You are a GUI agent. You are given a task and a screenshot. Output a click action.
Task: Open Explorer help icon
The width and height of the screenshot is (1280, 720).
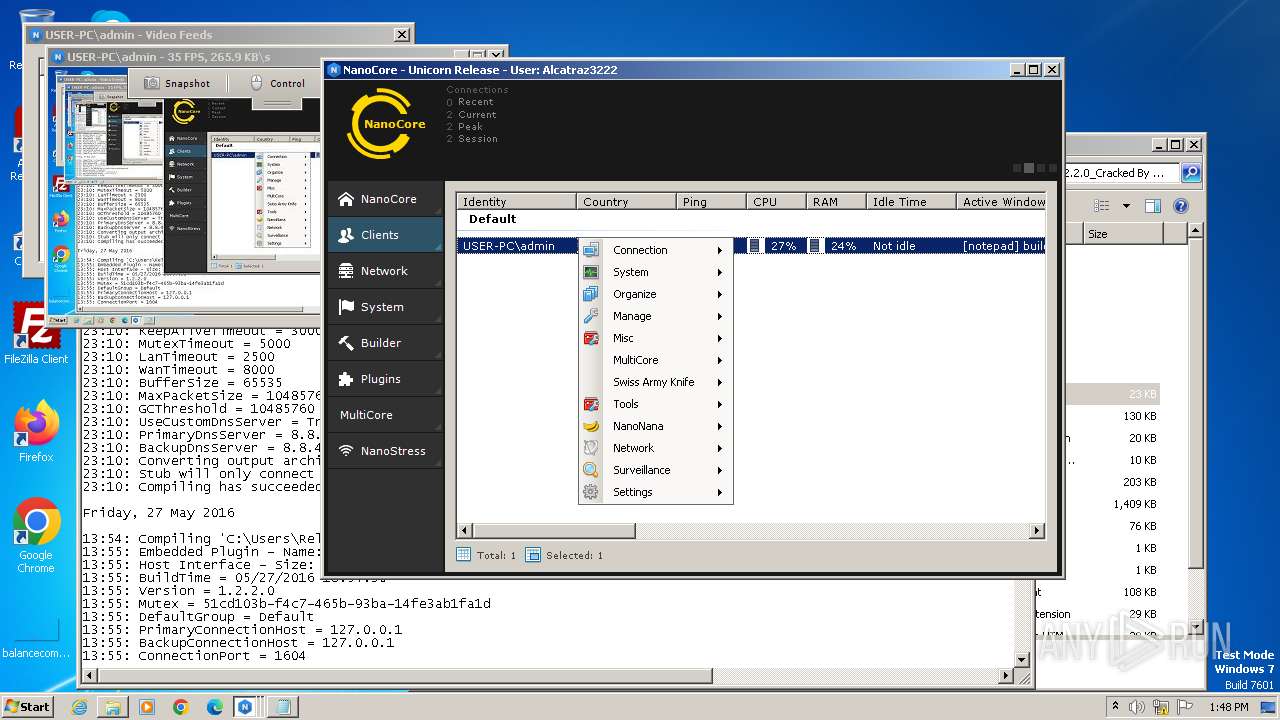tap(1180, 206)
